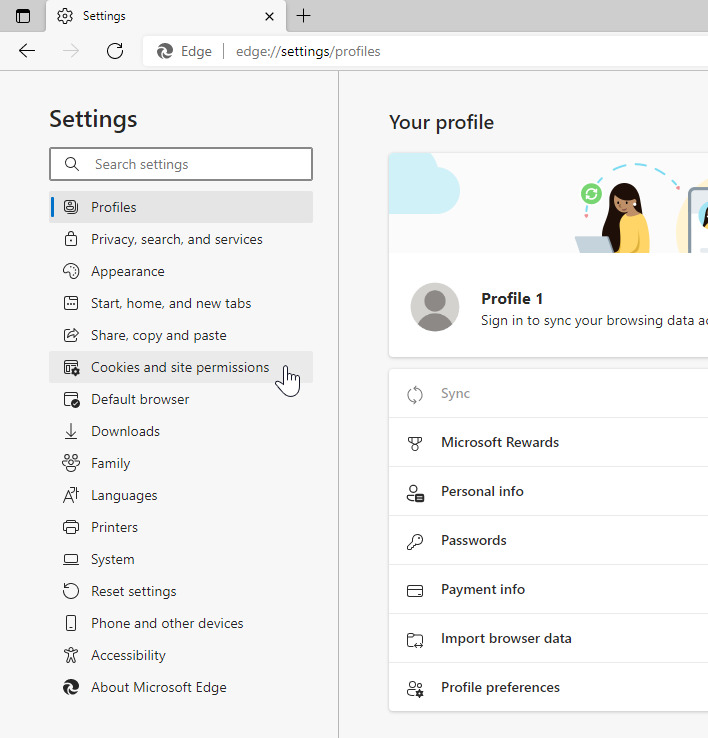Open Cookies and site permissions
This screenshot has height=738, width=708.
pyautogui.click(x=181, y=367)
